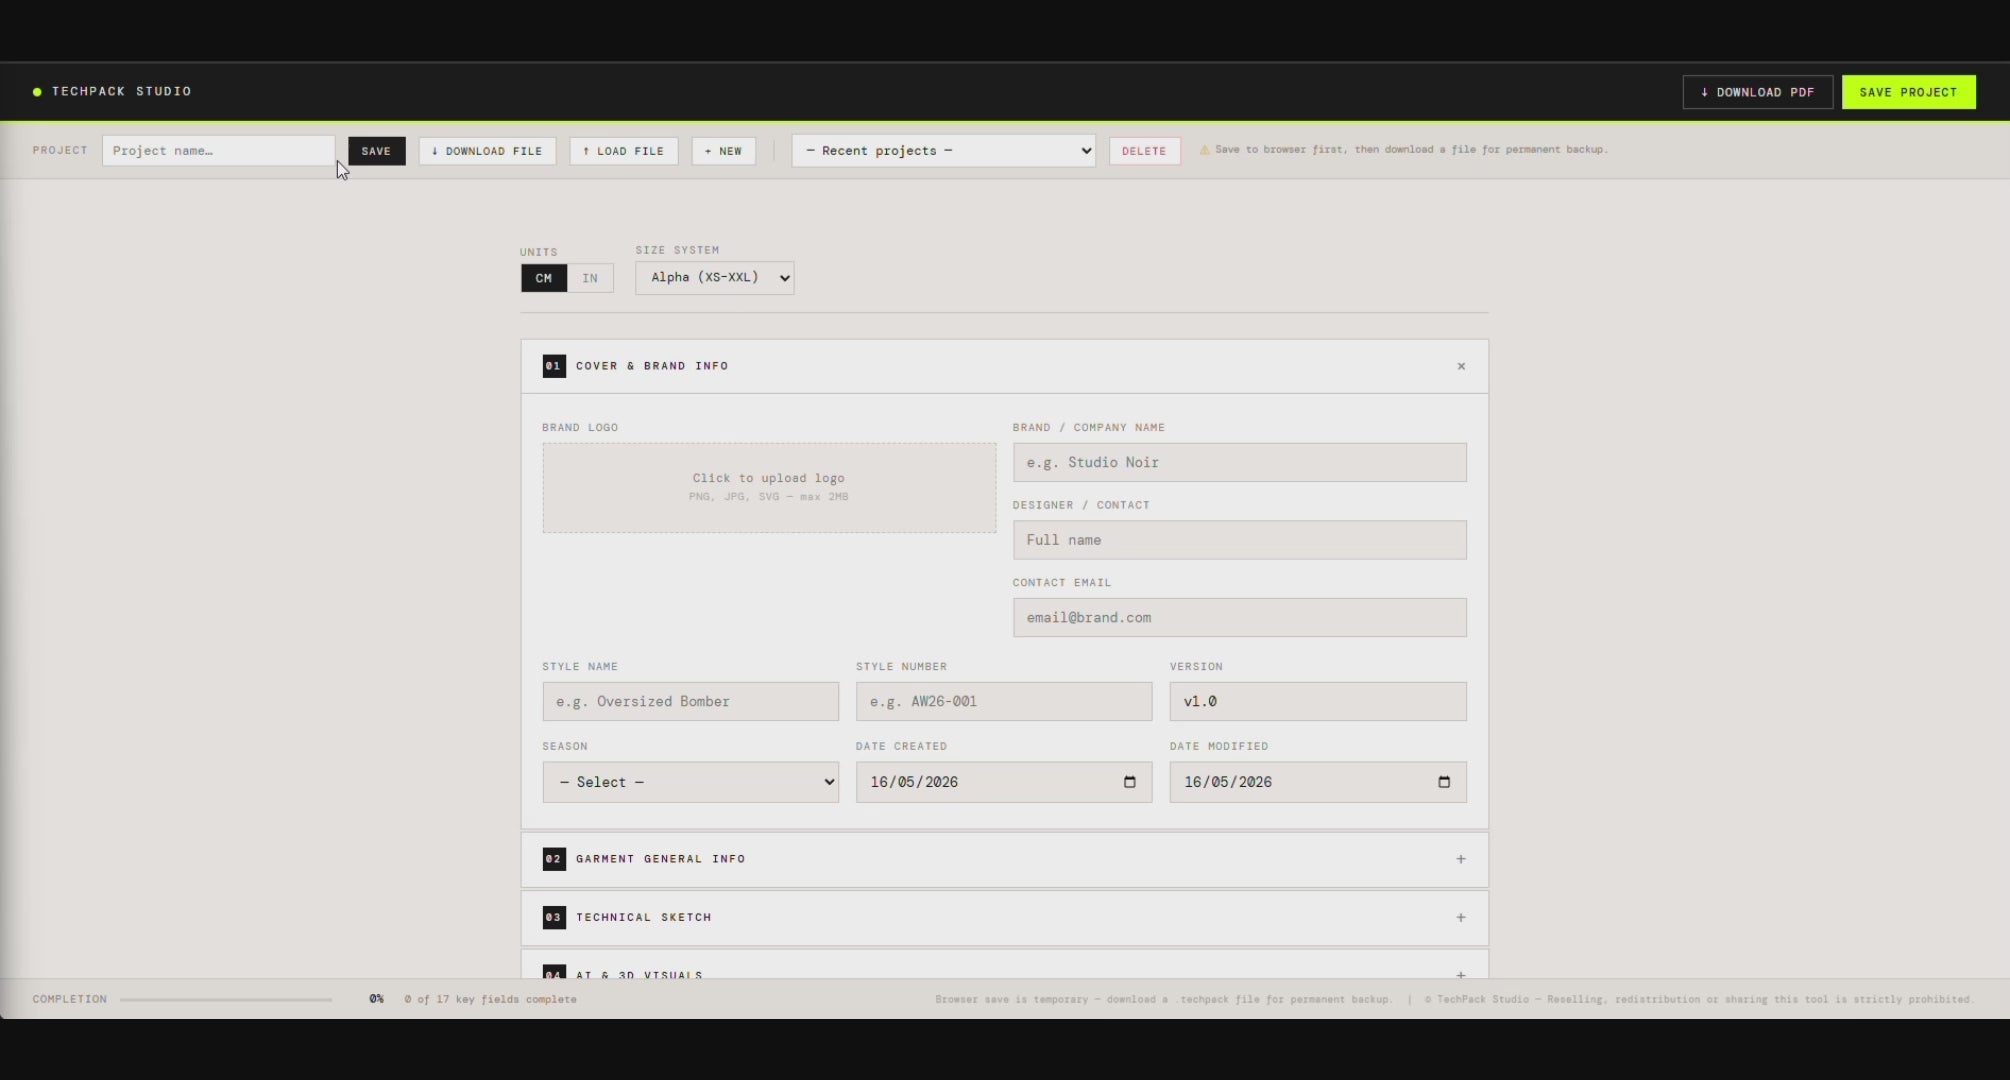Click the 02 section number badge
2010x1080 pixels.
point(554,859)
